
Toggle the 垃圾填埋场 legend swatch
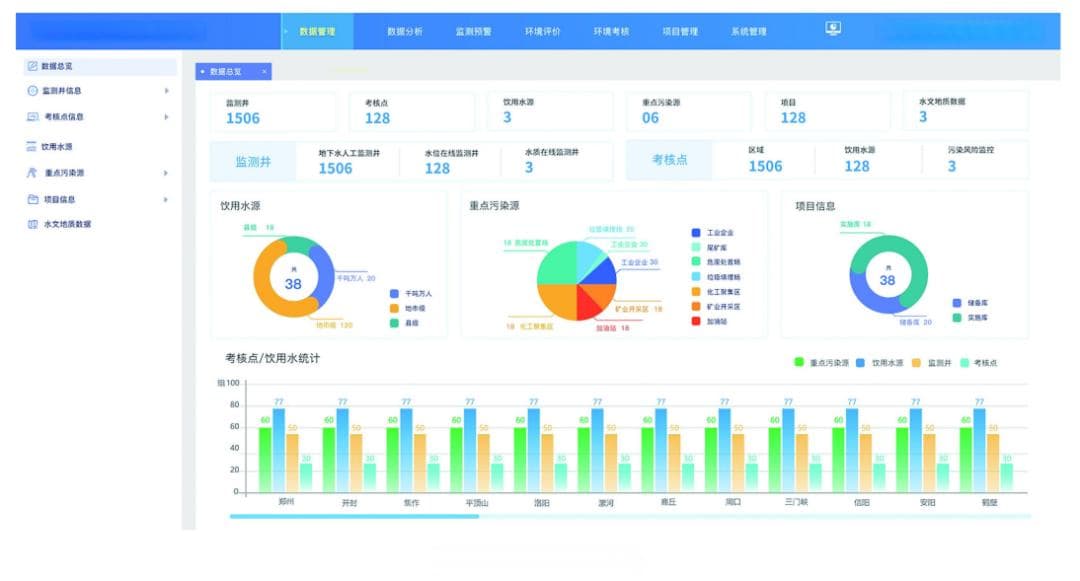tap(696, 277)
